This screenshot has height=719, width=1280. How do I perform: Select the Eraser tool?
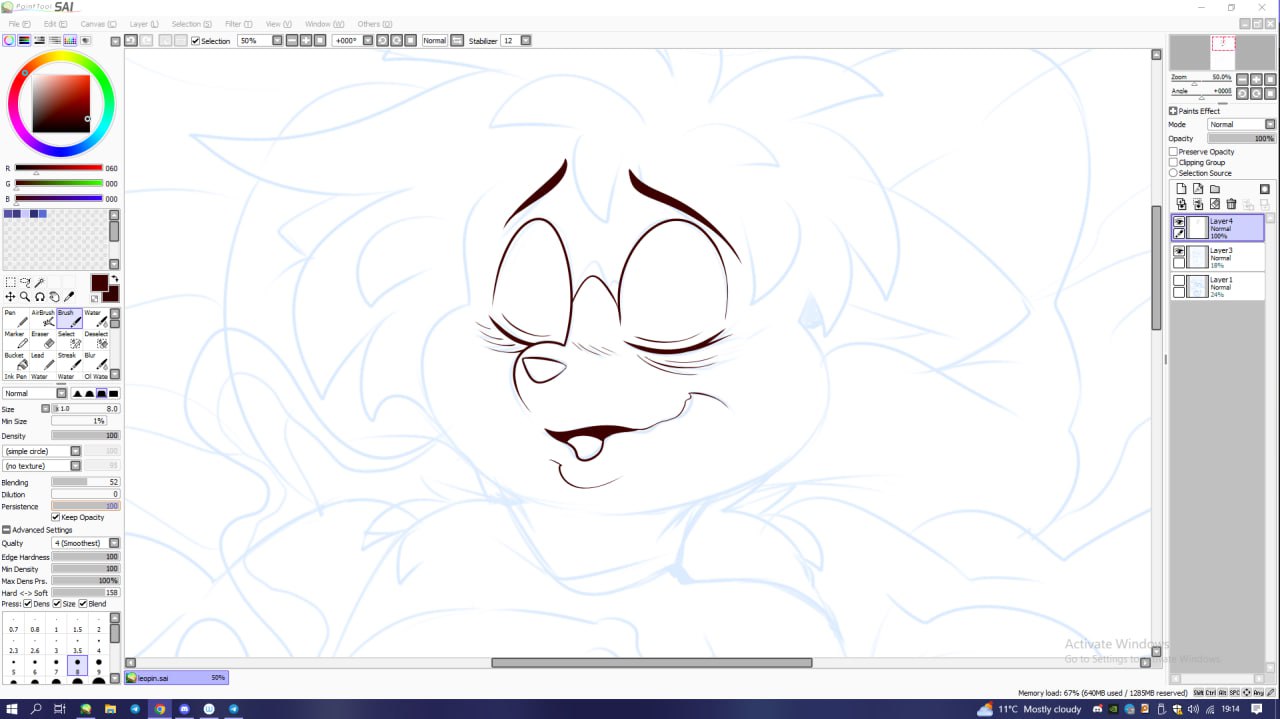click(x=48, y=341)
